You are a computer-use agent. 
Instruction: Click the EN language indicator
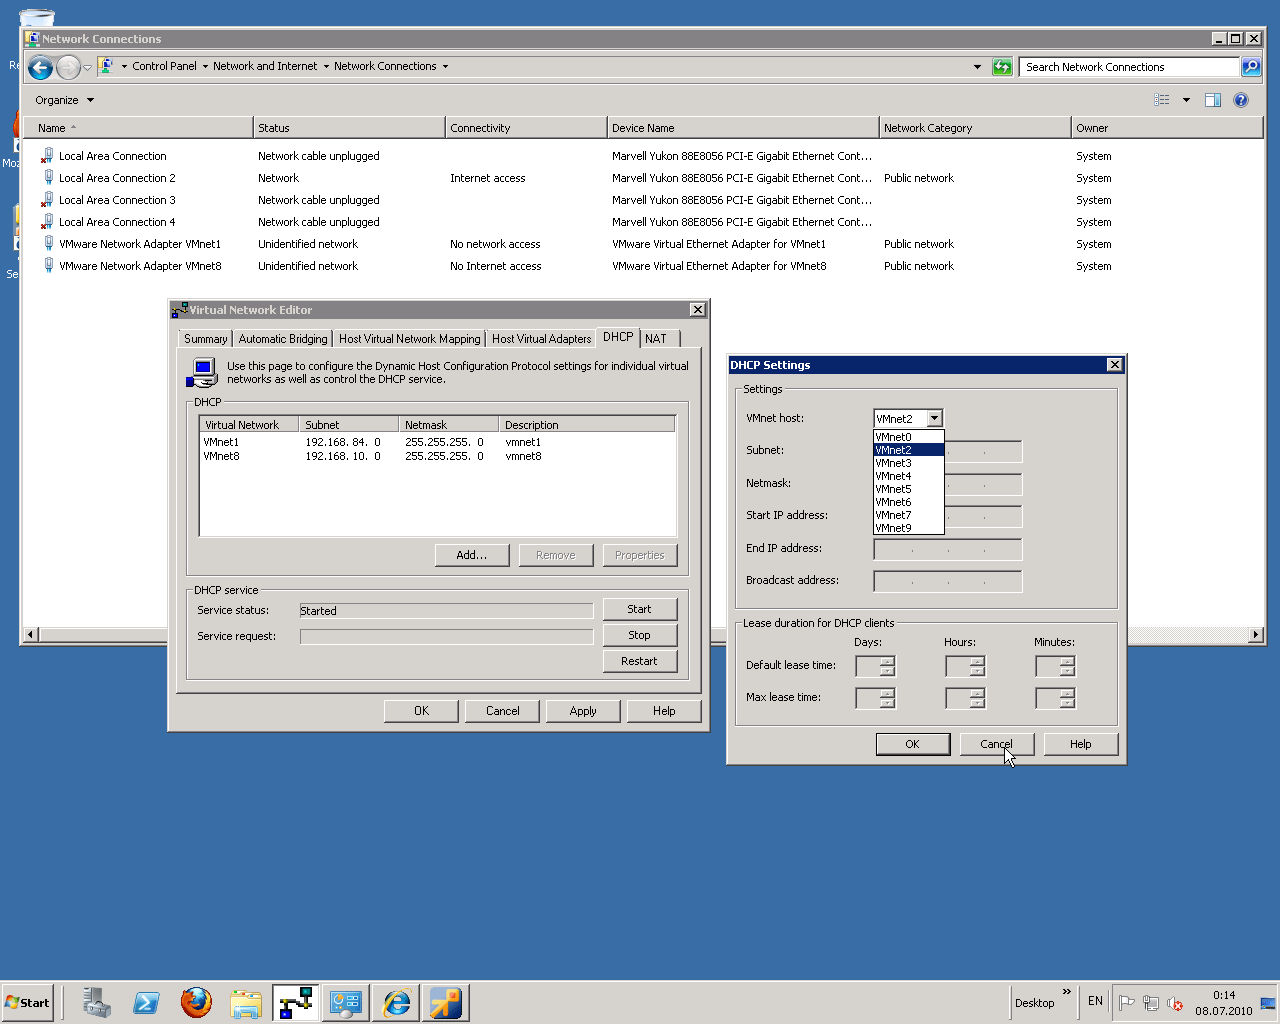click(x=1095, y=1001)
